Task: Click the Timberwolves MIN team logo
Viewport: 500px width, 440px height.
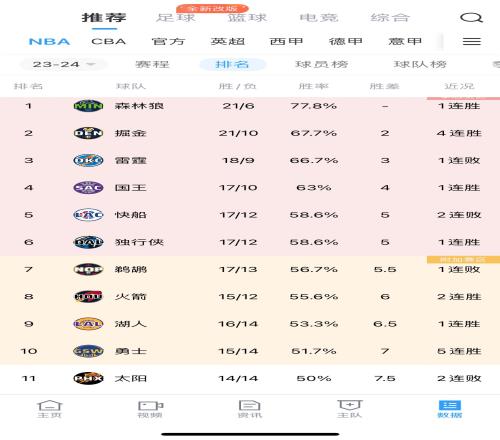Action: [88, 106]
